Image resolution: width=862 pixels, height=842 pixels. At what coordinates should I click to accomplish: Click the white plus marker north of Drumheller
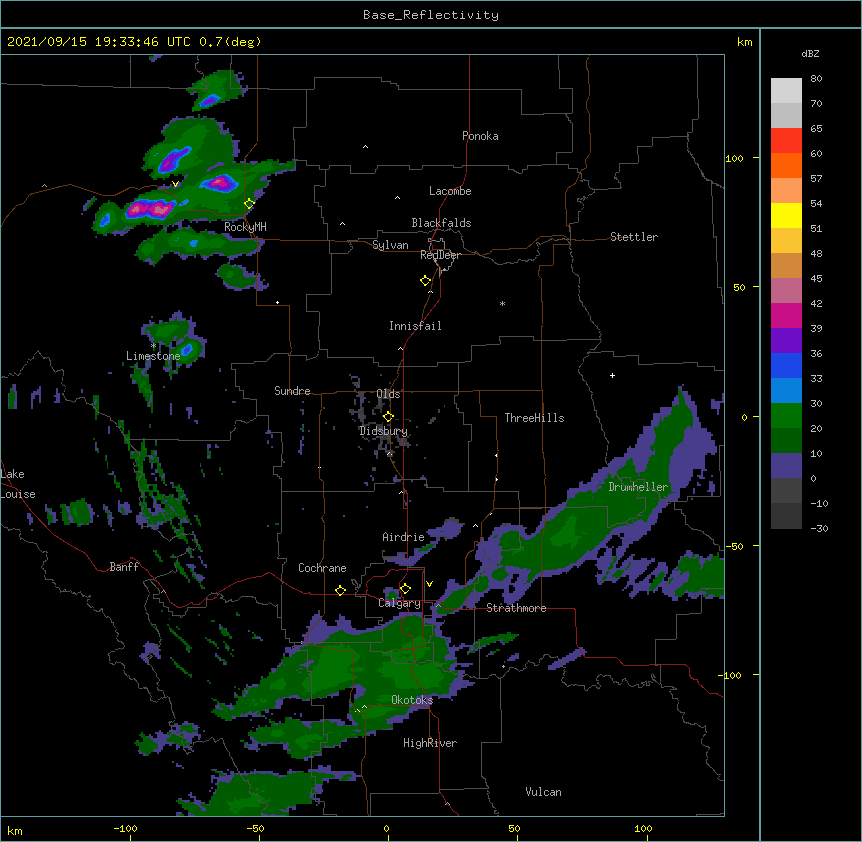coord(612,375)
